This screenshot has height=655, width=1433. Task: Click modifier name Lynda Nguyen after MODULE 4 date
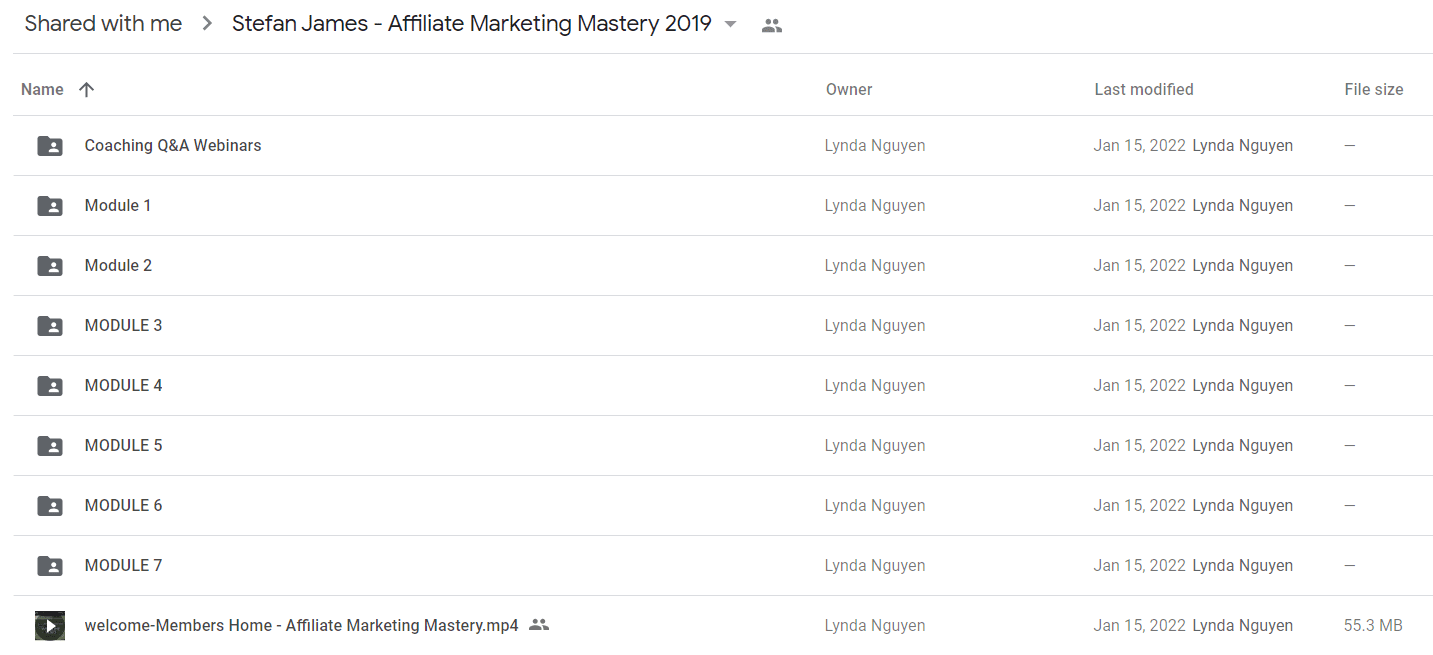[x=1243, y=385]
